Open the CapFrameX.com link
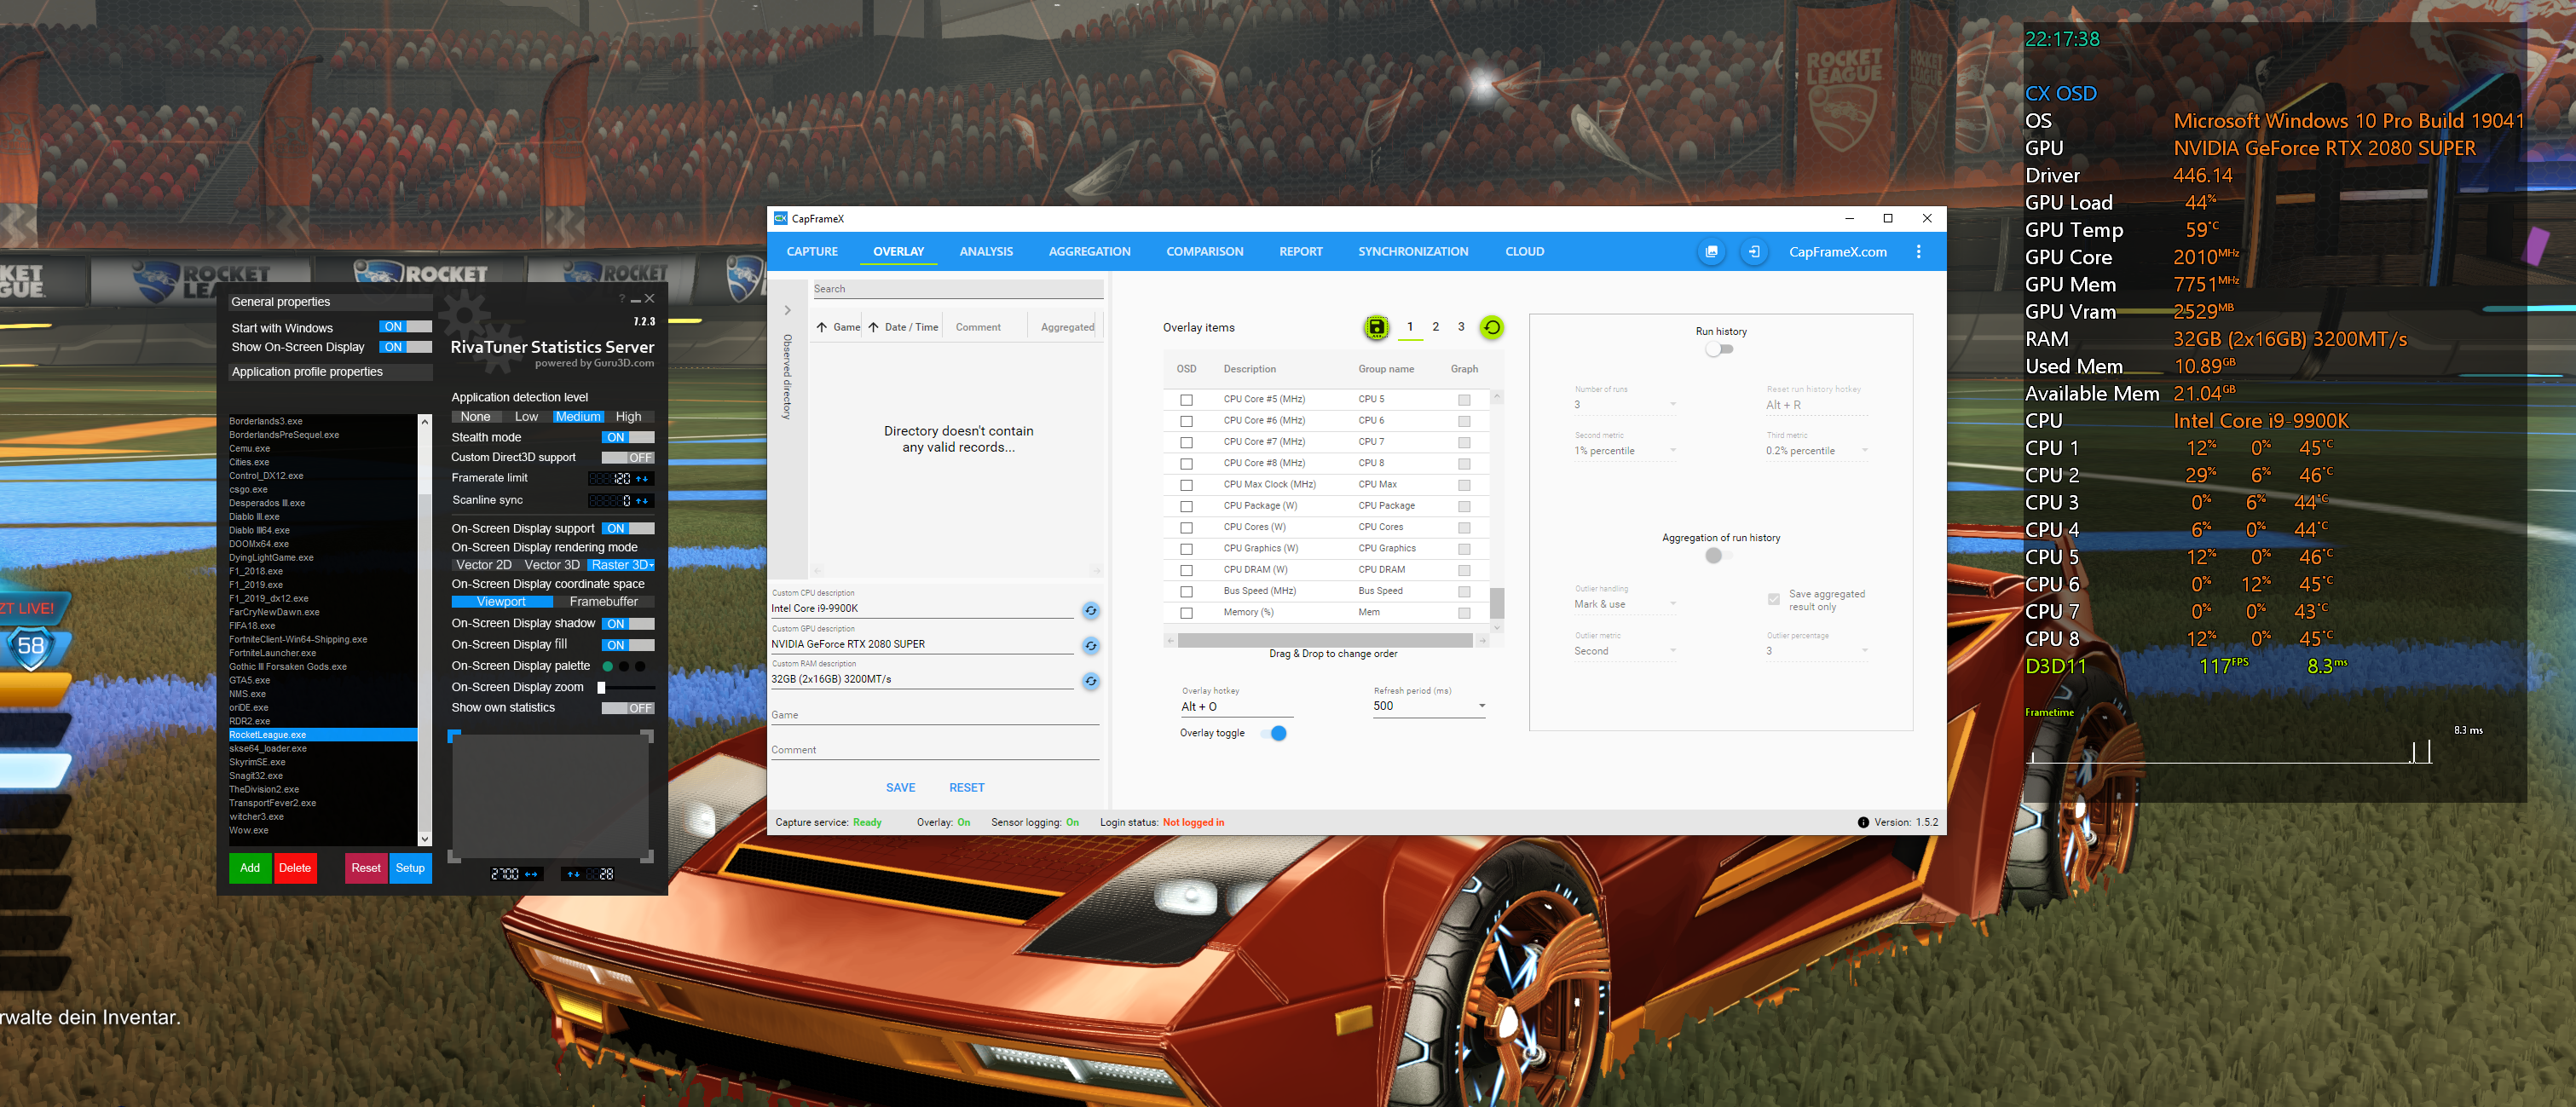The height and width of the screenshot is (1107, 2576). click(x=1838, y=252)
